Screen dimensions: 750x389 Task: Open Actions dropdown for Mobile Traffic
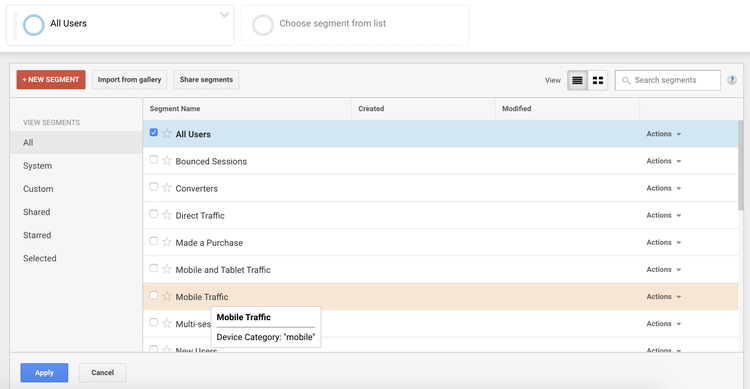tap(663, 297)
